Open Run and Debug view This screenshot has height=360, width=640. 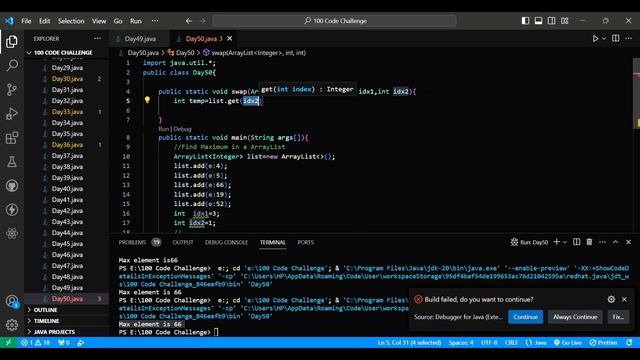(x=12, y=113)
